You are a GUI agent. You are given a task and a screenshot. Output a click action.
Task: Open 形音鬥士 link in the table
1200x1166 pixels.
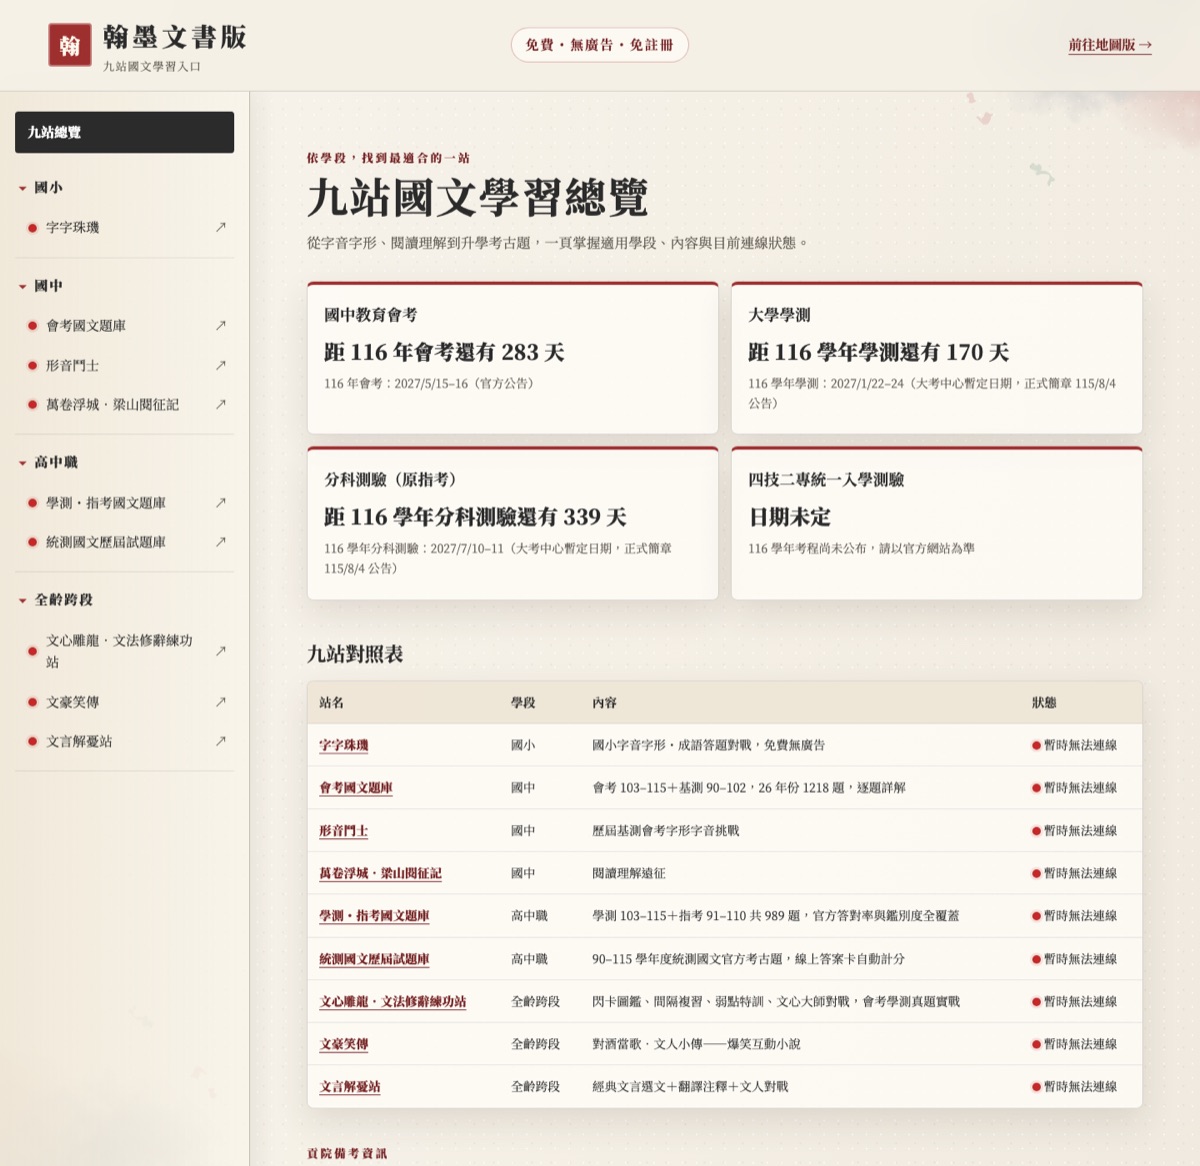click(344, 831)
